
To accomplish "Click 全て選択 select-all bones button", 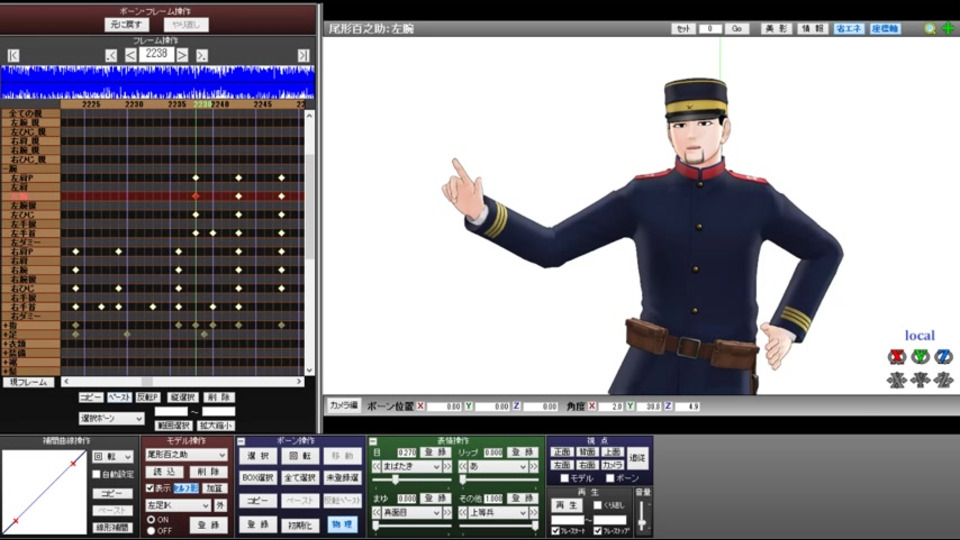I will [x=299, y=478].
